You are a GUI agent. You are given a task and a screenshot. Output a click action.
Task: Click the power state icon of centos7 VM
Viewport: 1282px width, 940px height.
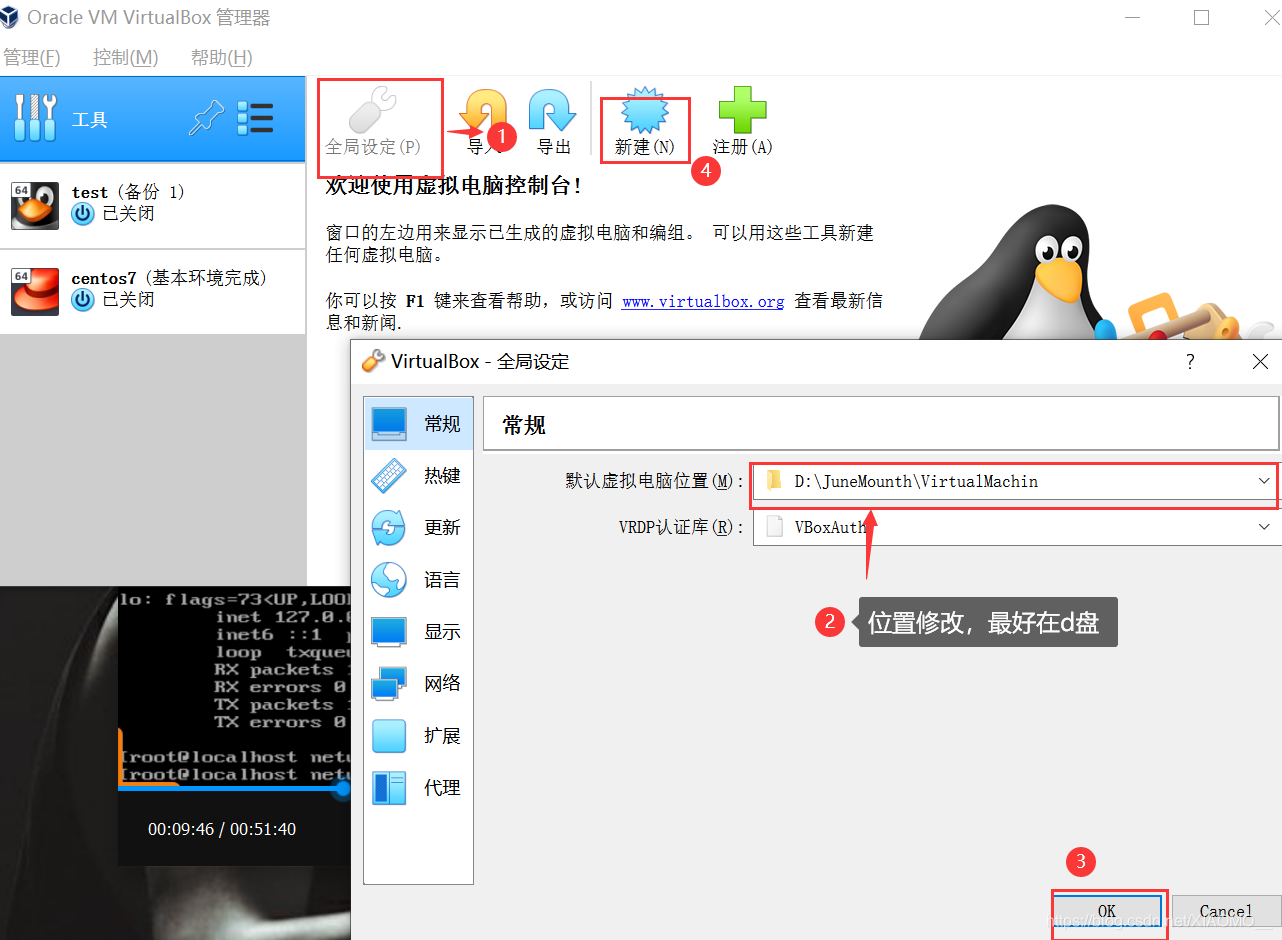[82, 299]
